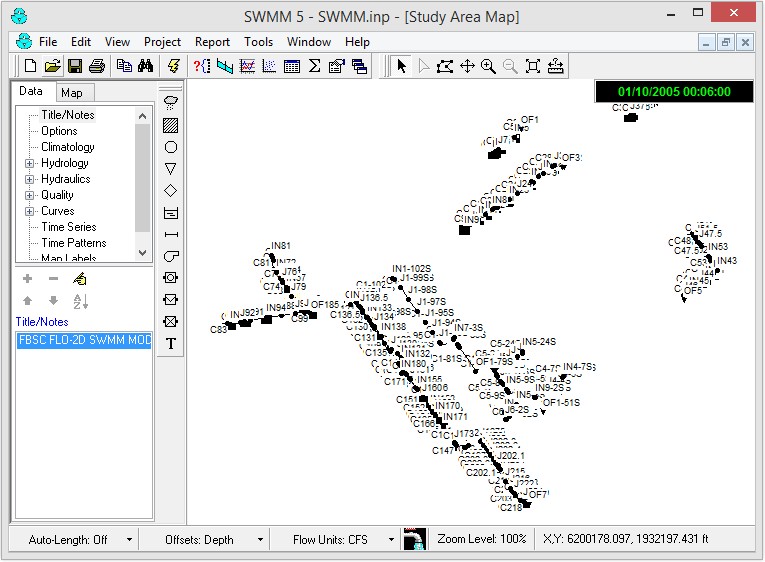
Task: Pick the Outfall node triangle tool
Action: (x=171, y=169)
